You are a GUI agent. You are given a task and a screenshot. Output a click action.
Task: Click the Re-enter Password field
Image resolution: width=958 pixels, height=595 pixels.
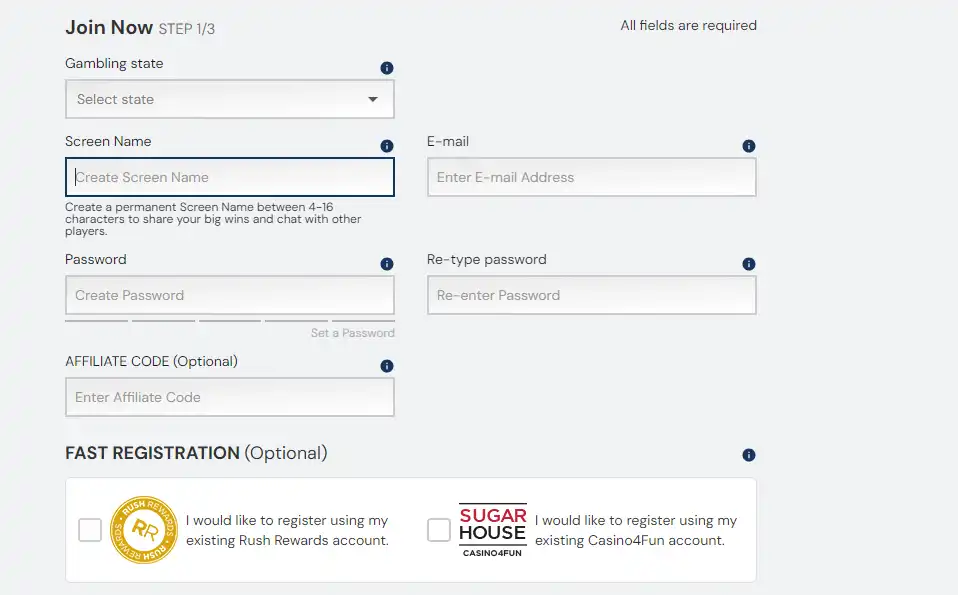(x=591, y=295)
